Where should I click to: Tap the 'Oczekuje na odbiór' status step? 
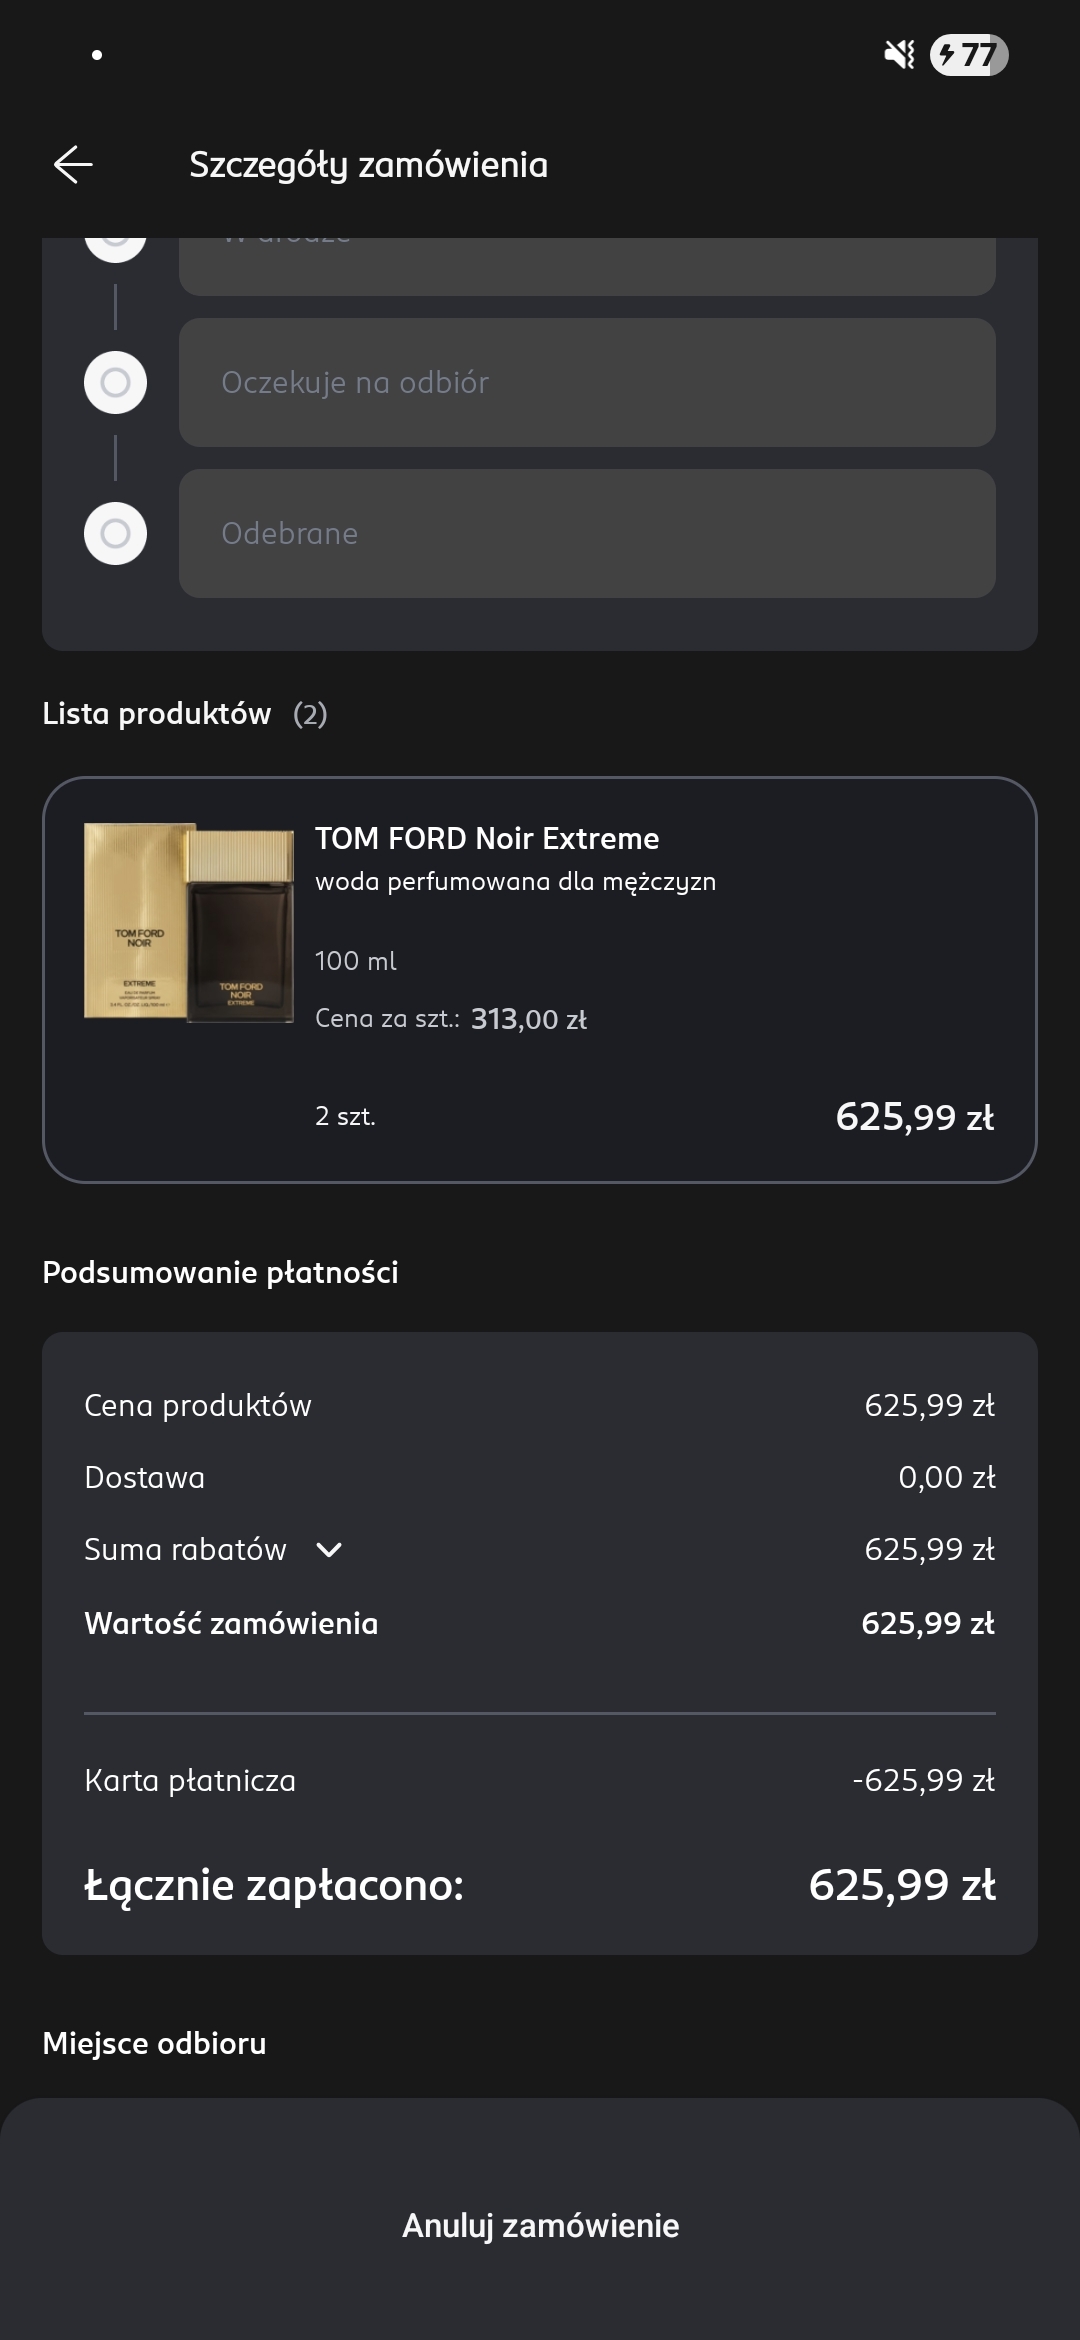click(587, 382)
